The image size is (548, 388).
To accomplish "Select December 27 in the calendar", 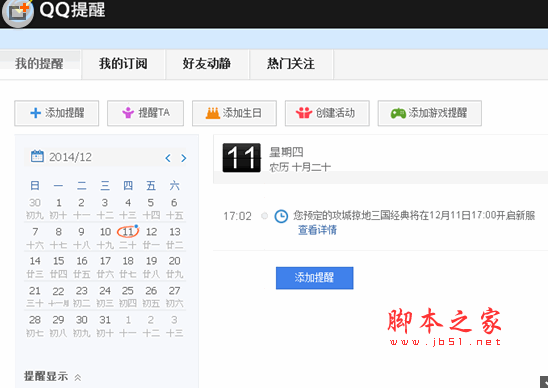I will 174,291.
